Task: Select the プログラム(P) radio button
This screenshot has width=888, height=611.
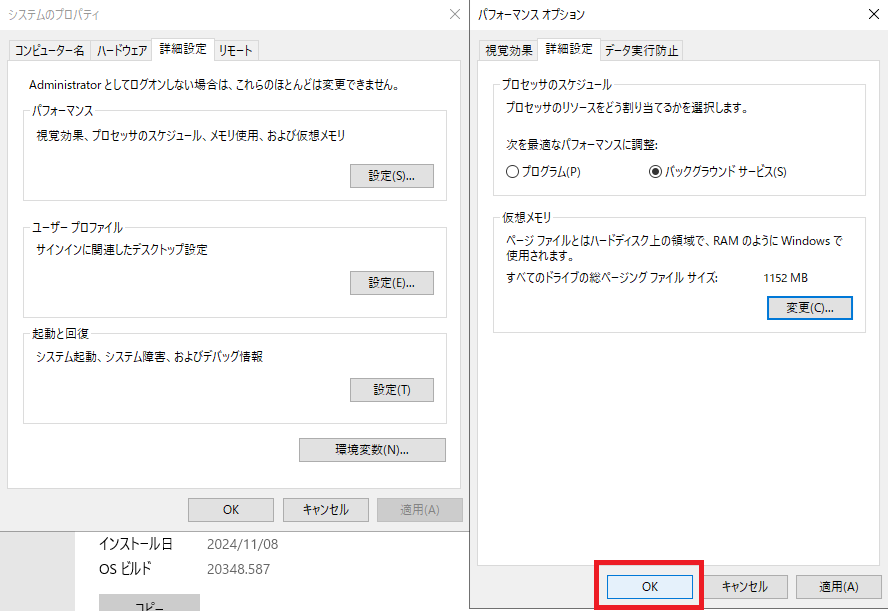Action: pyautogui.click(x=513, y=172)
